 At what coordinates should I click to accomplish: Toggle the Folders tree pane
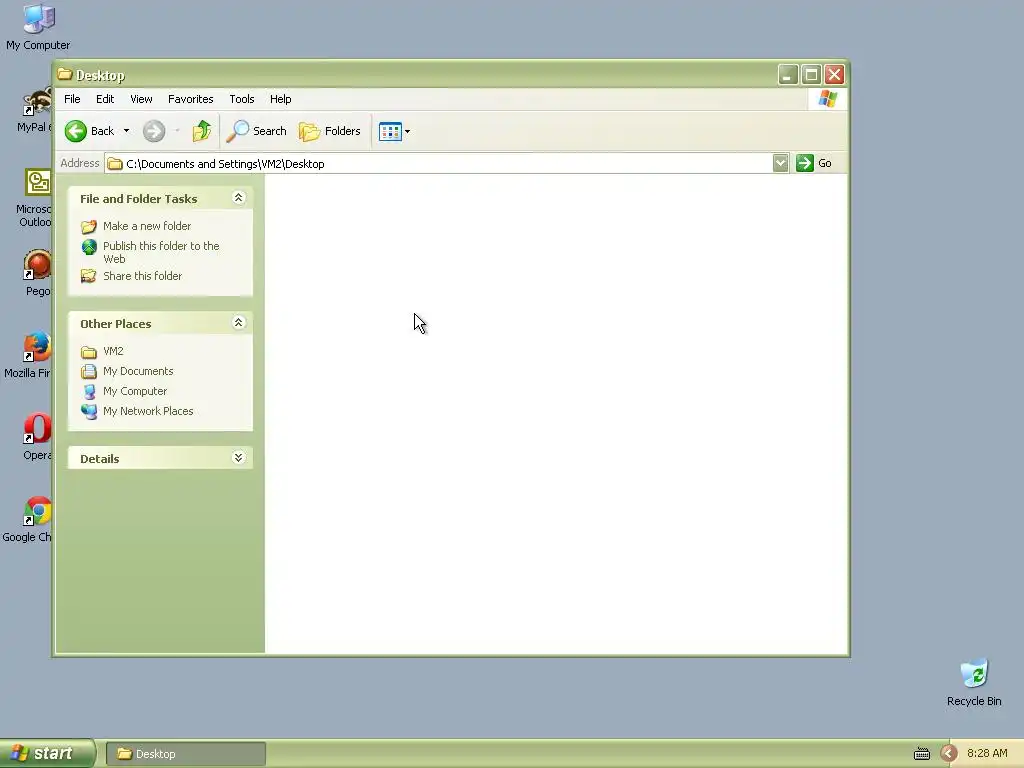(330, 131)
